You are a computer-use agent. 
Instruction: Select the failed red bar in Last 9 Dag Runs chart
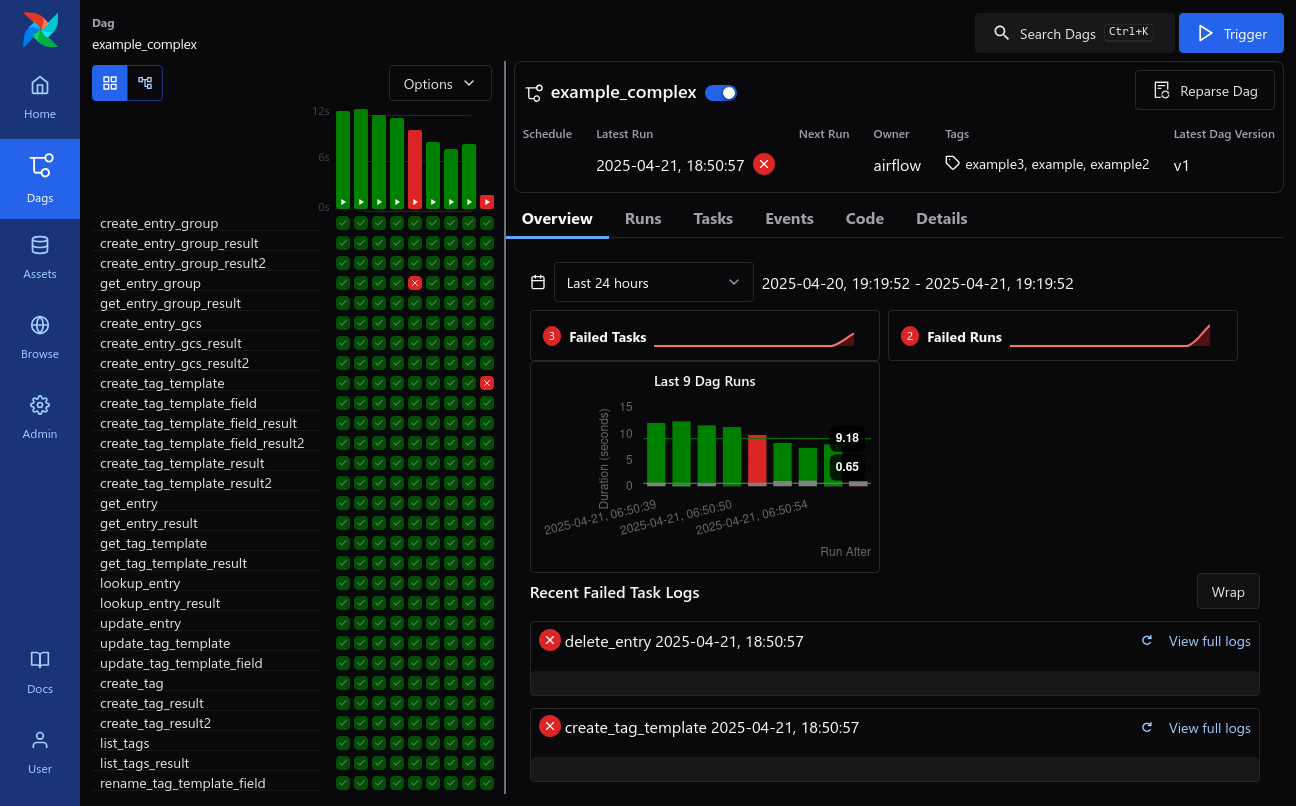coord(758,460)
